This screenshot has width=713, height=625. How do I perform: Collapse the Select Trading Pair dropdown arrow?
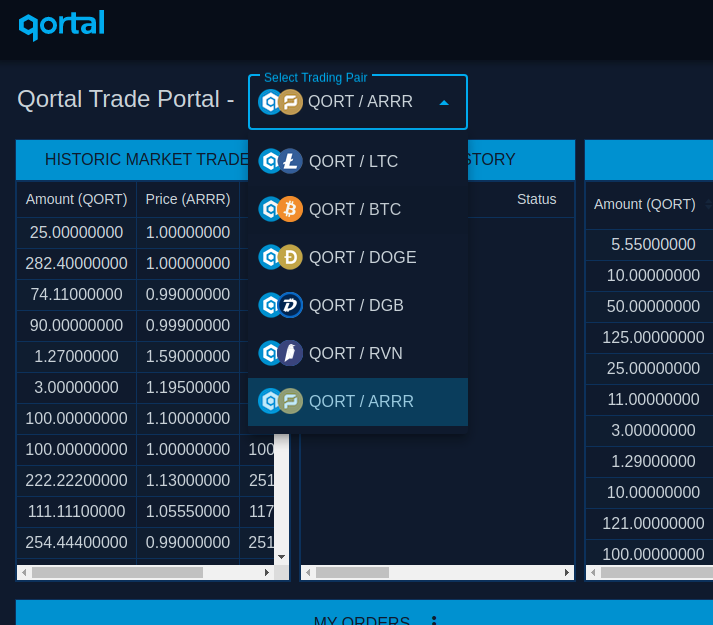point(444,103)
